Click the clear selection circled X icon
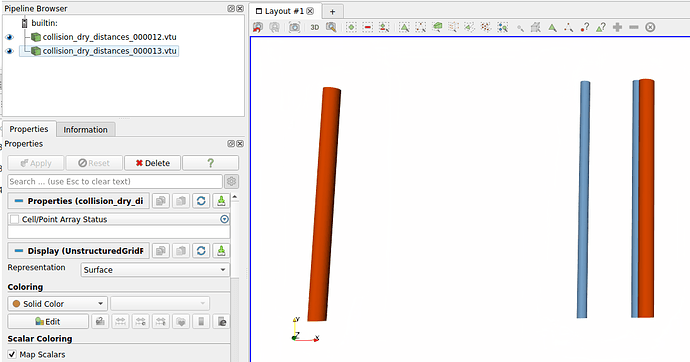Image resolution: width=690 pixels, height=362 pixels. pos(650,27)
